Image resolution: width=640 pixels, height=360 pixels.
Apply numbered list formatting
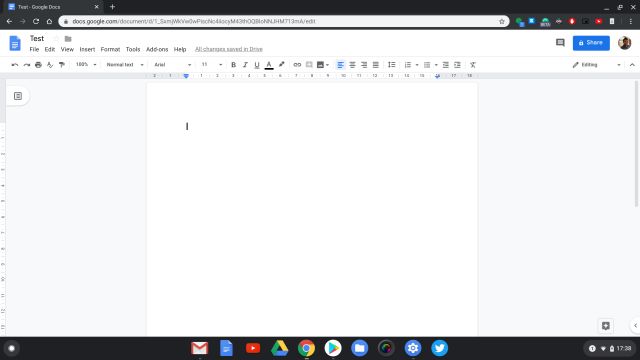click(408, 65)
